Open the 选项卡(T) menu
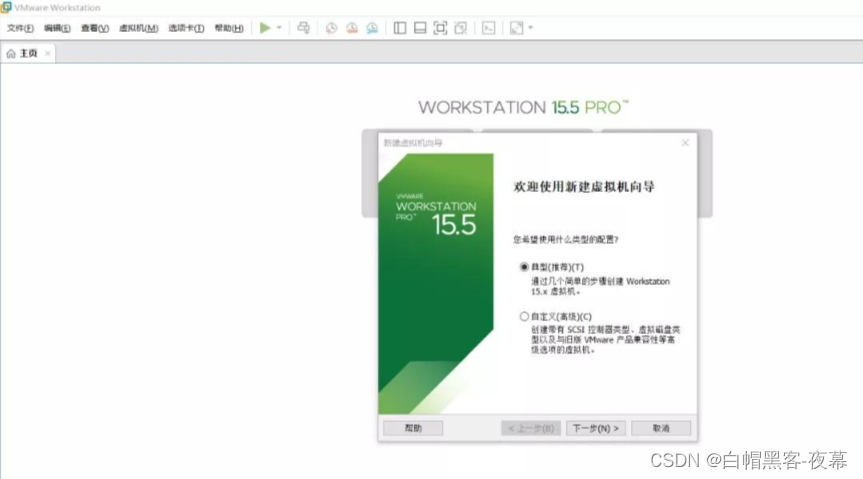863x479 pixels. pos(186,28)
